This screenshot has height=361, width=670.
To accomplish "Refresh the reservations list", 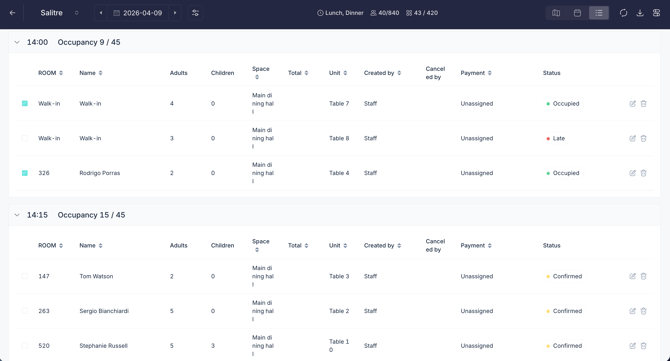I will click(623, 13).
